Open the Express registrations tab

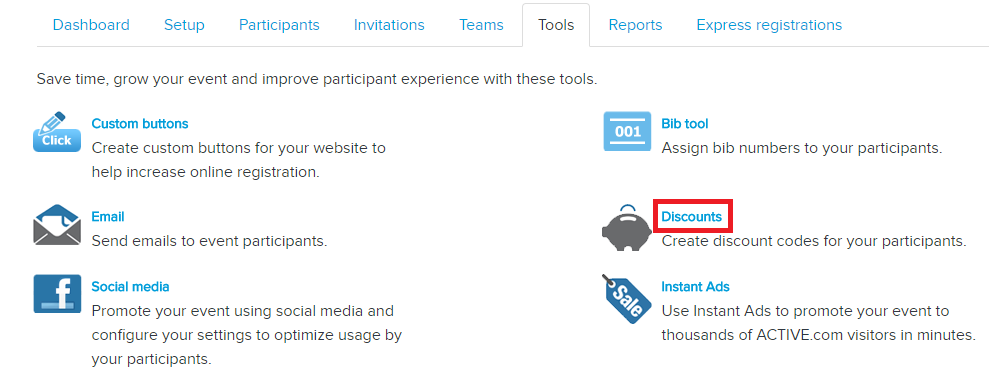coord(769,25)
